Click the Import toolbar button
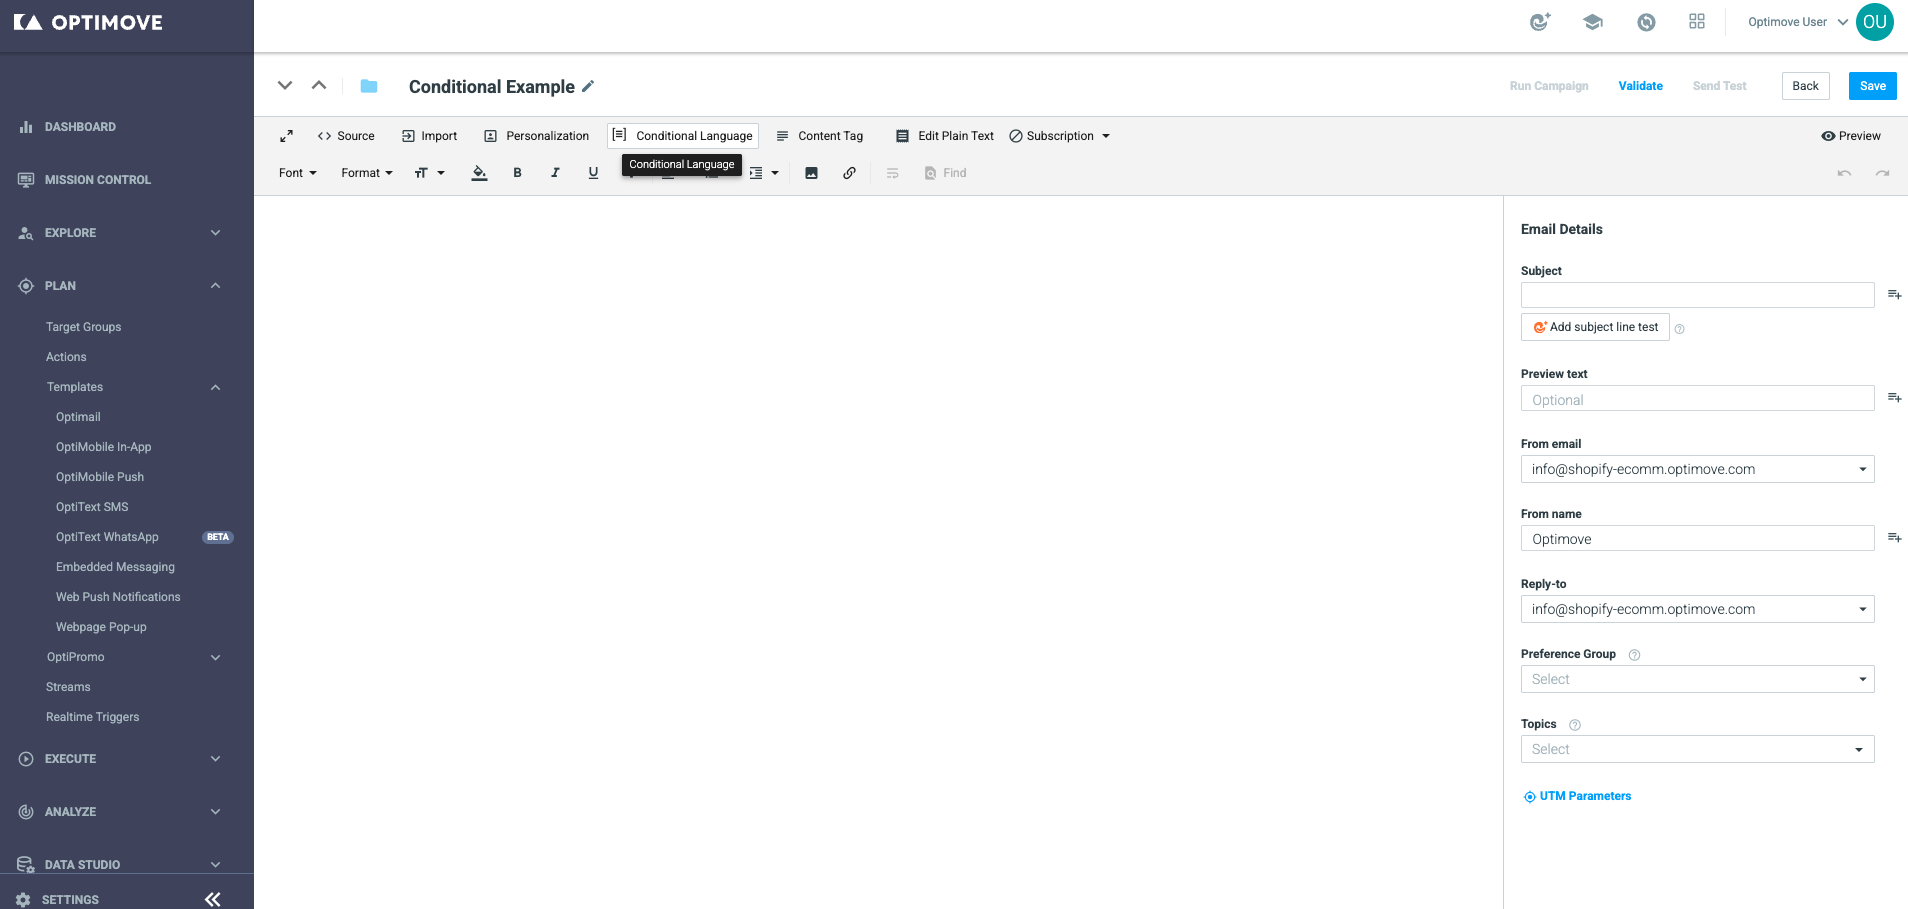The image size is (1908, 909). coord(429,136)
